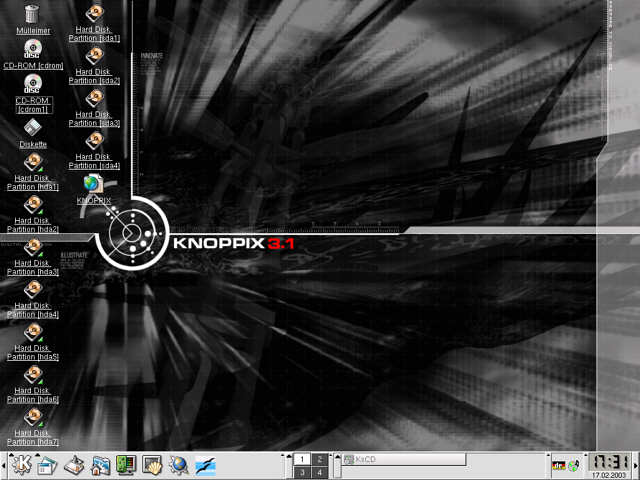640x480 pixels.
Task: Click the clock applet handle arrow
Action: [x=585, y=456]
